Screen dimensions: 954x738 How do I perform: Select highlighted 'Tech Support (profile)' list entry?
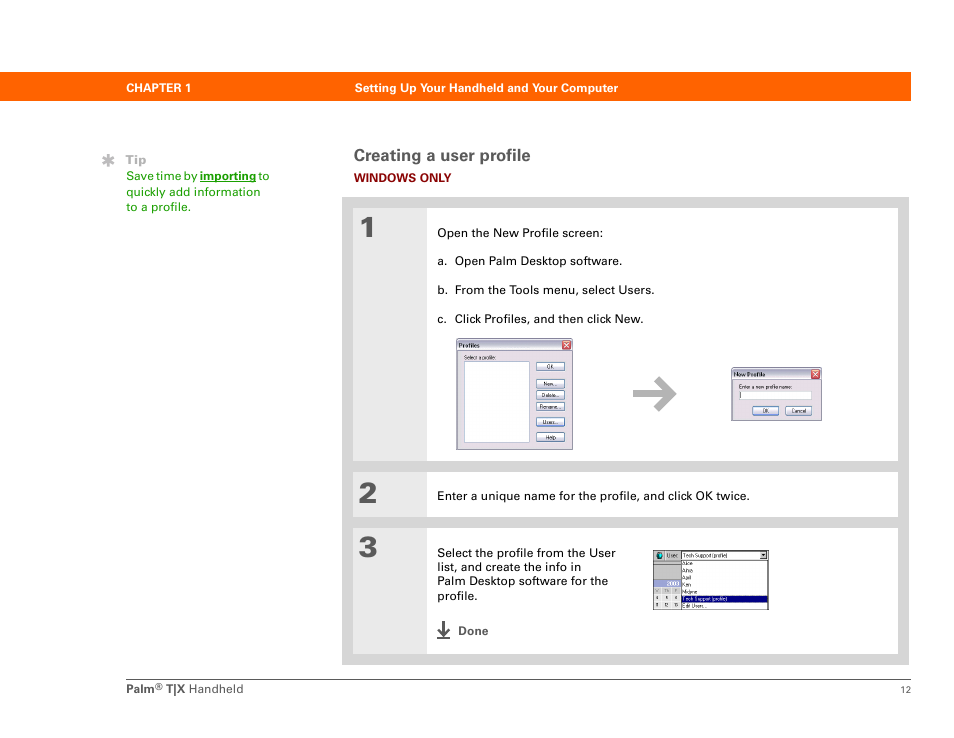[724, 599]
